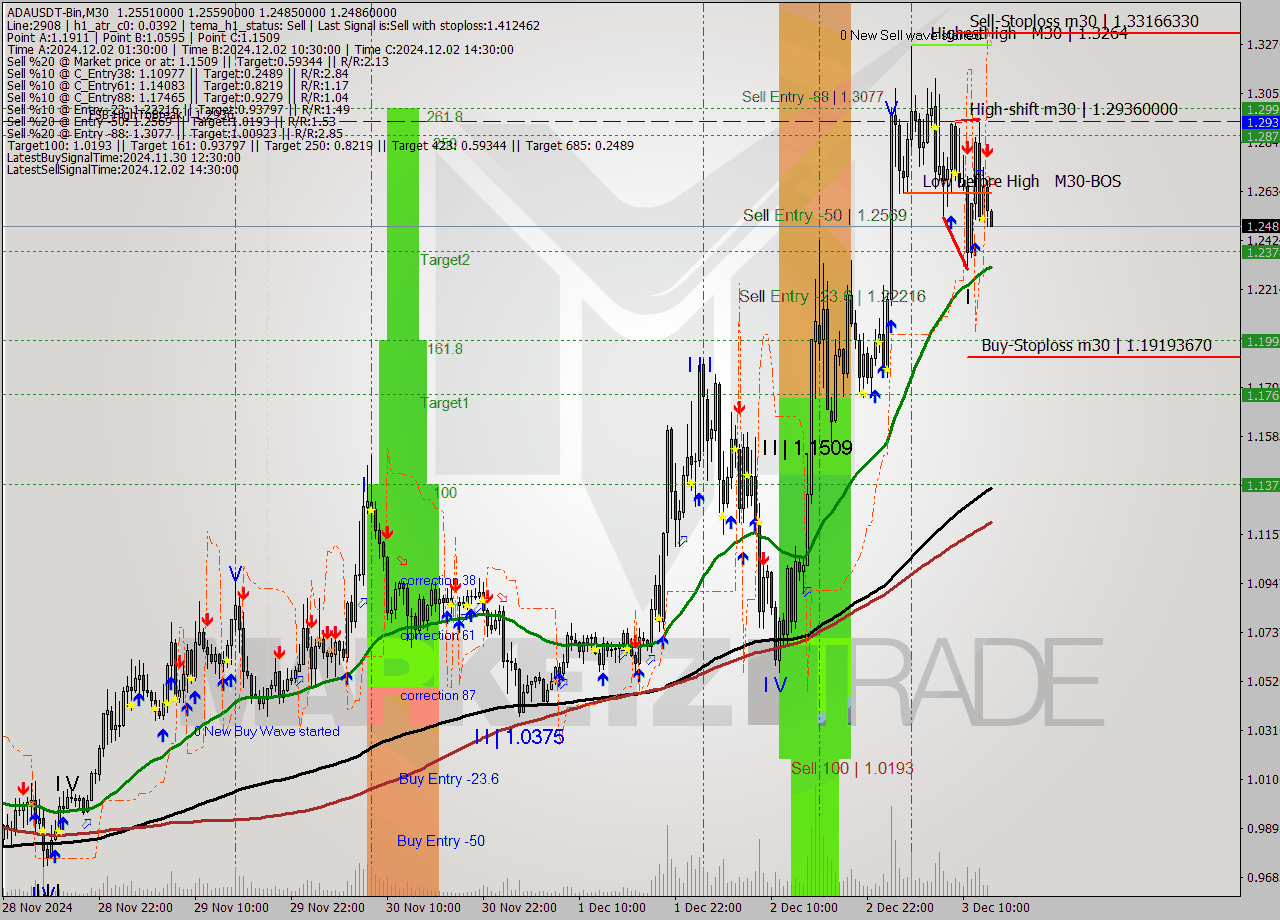Select the '0.968' price axis value
This screenshot has width=1280, height=920.
coord(1262,877)
